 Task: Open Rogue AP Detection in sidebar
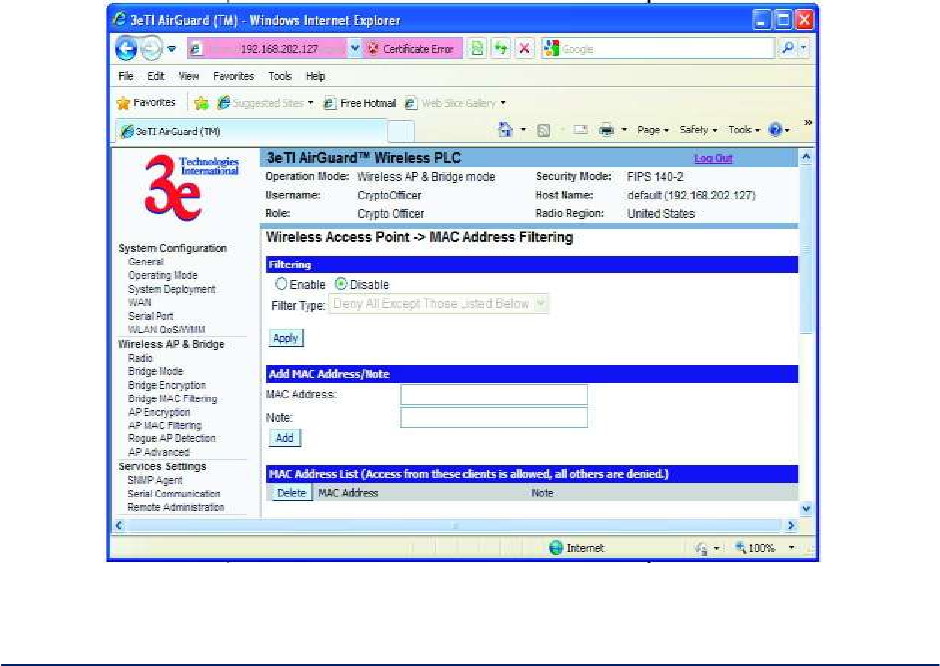click(x=171, y=438)
